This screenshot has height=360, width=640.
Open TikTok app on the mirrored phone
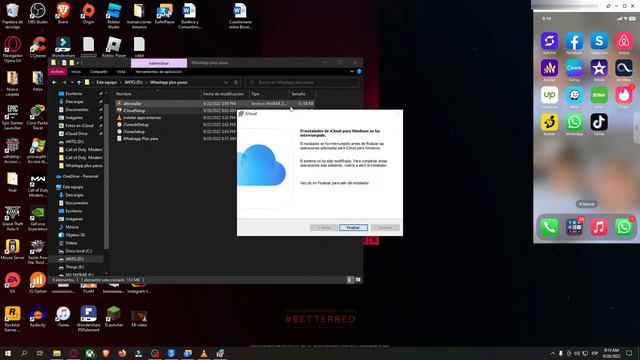coord(599,122)
